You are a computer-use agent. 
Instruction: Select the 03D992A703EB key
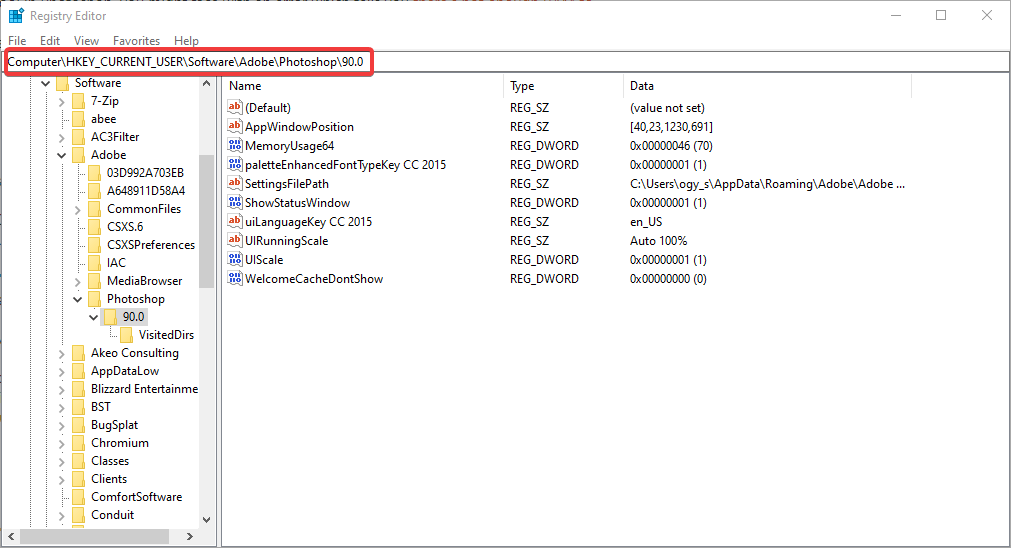pyautogui.click(x=145, y=173)
